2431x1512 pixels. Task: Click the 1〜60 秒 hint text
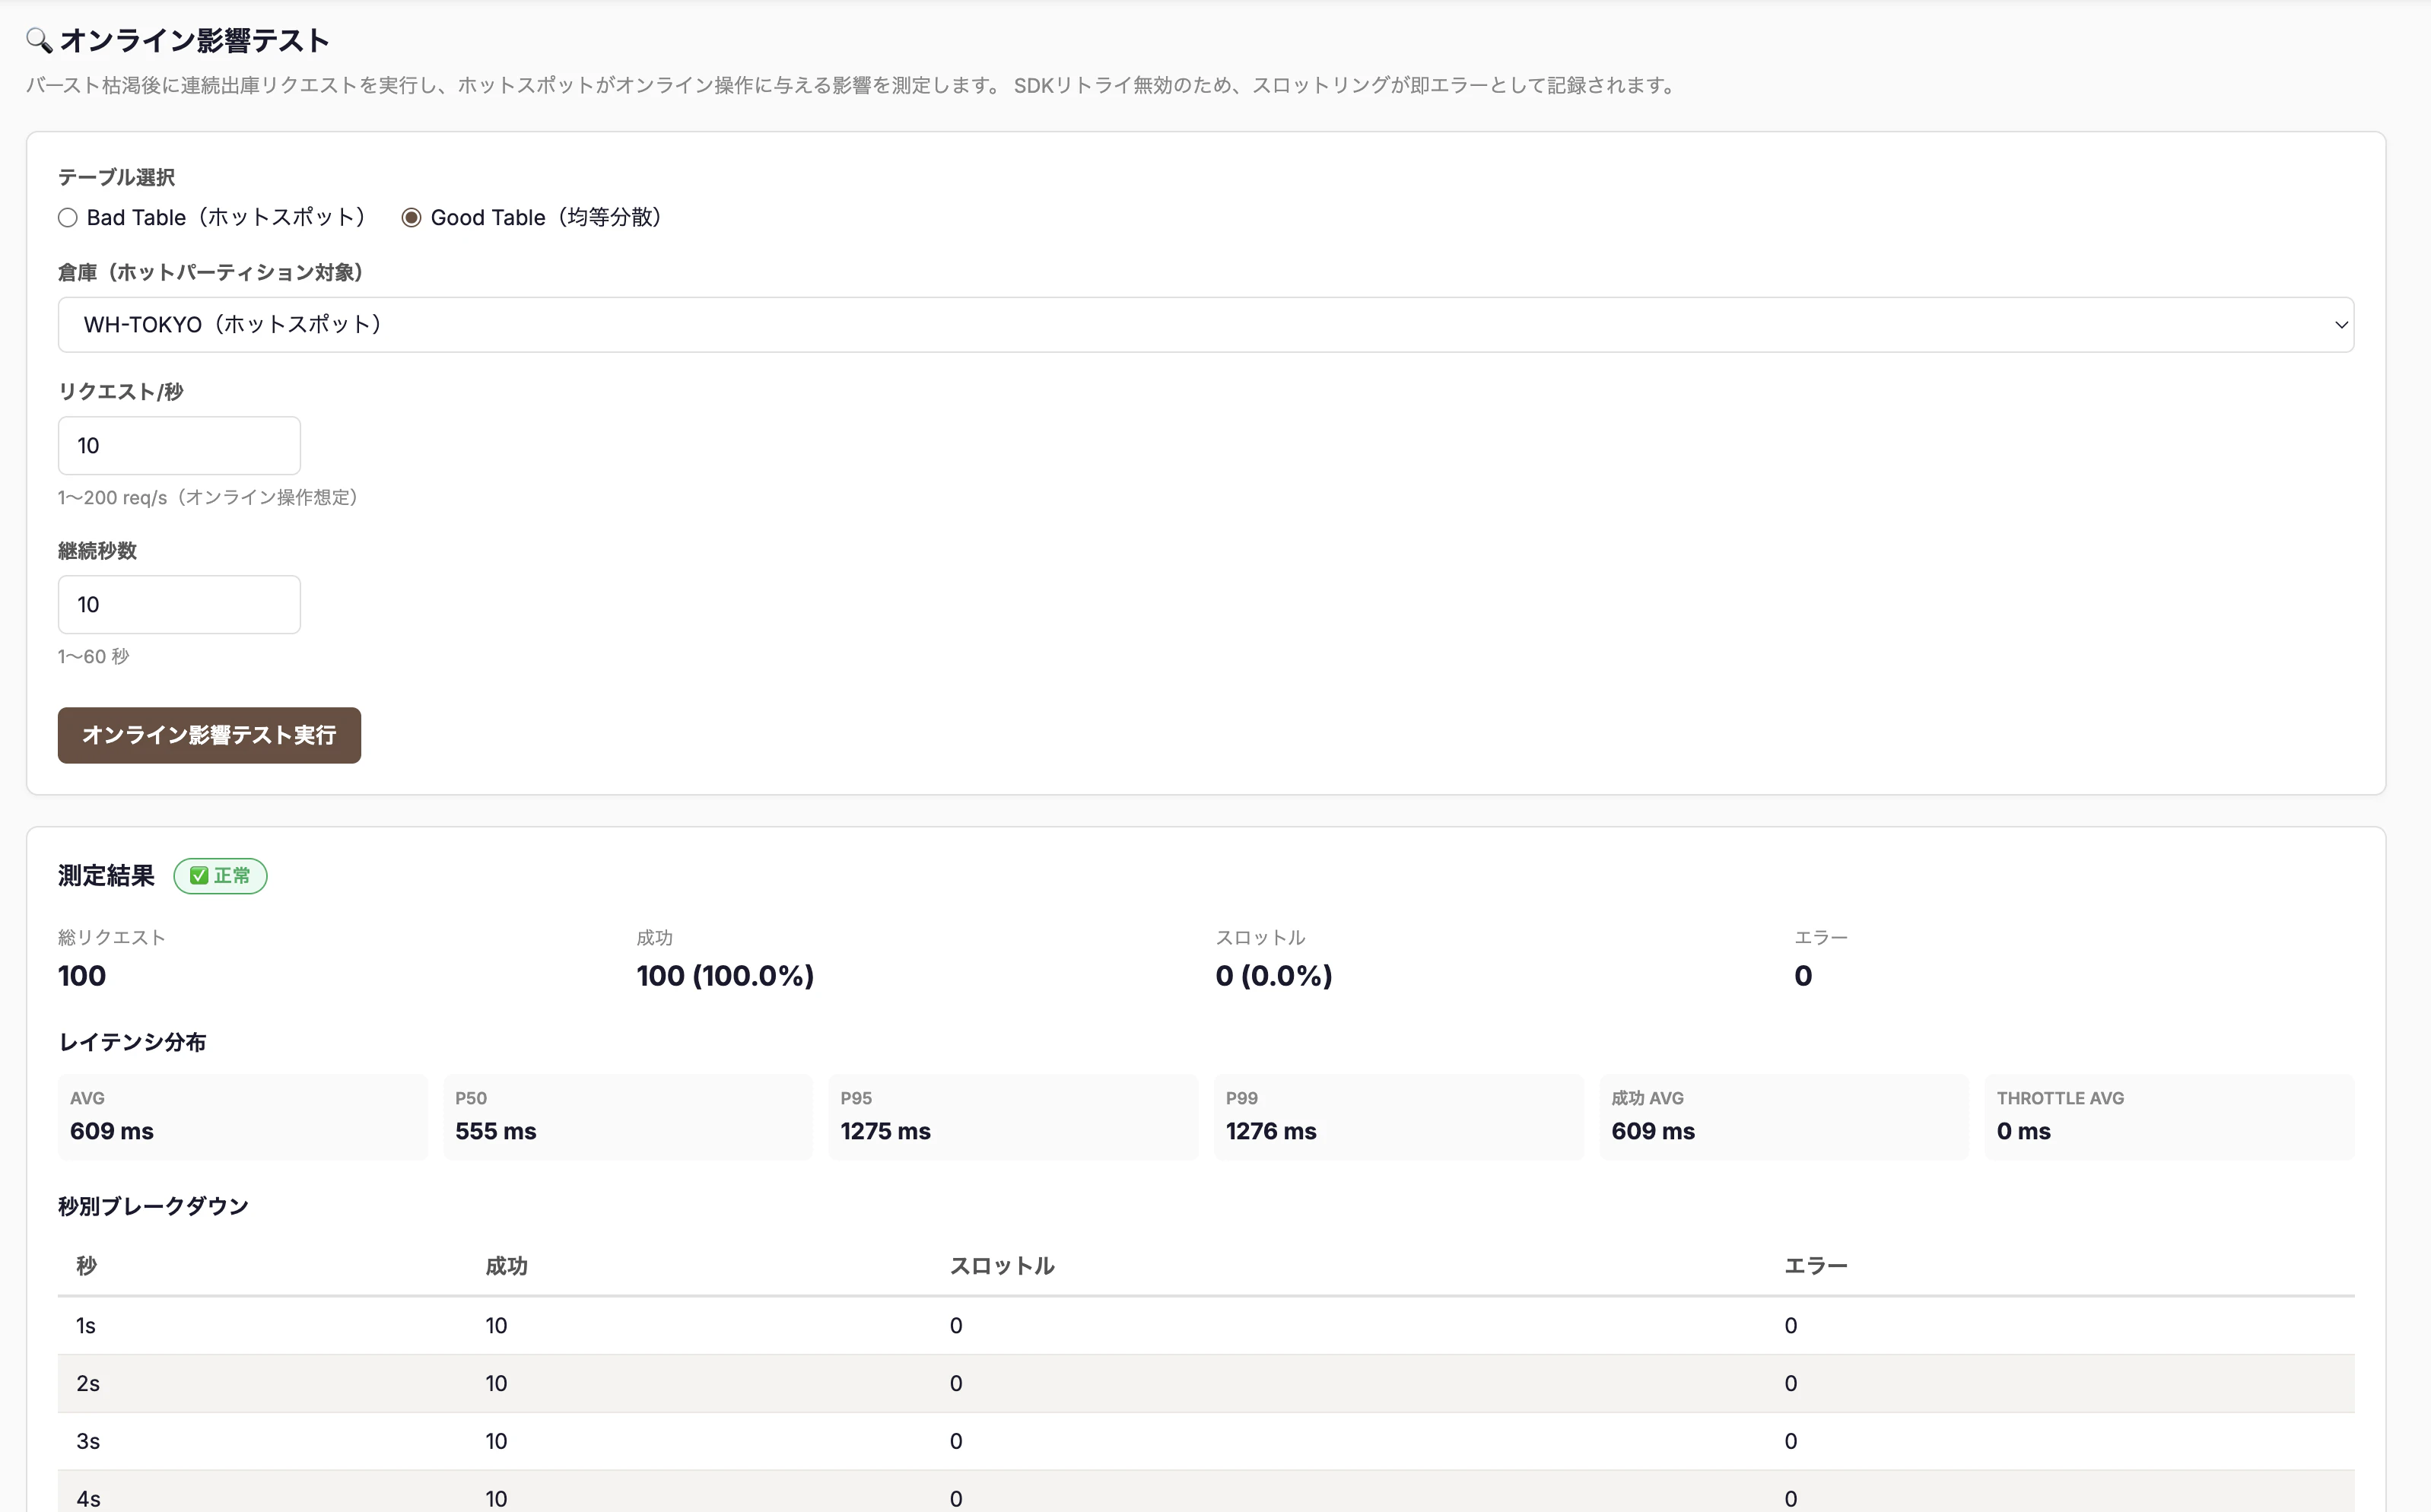(x=93, y=656)
